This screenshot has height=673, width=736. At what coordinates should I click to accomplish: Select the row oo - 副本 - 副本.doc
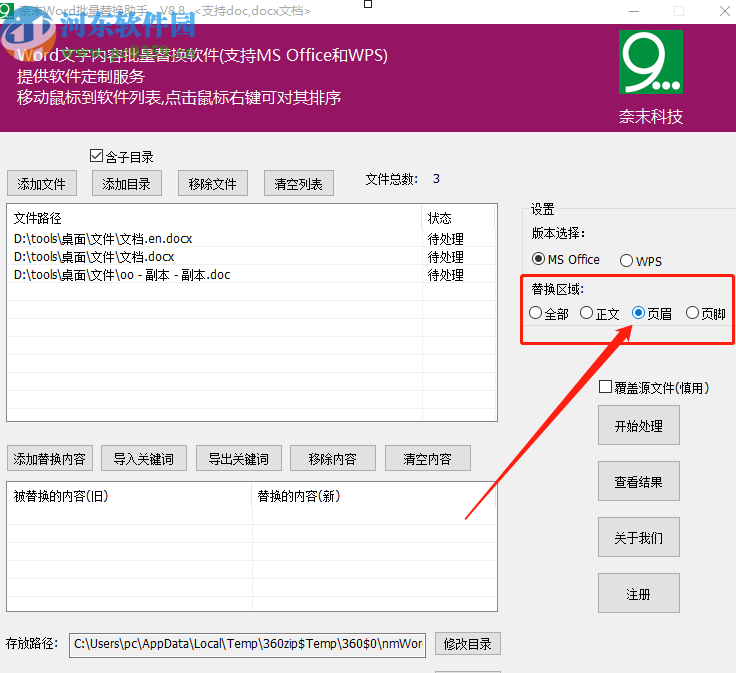point(252,275)
